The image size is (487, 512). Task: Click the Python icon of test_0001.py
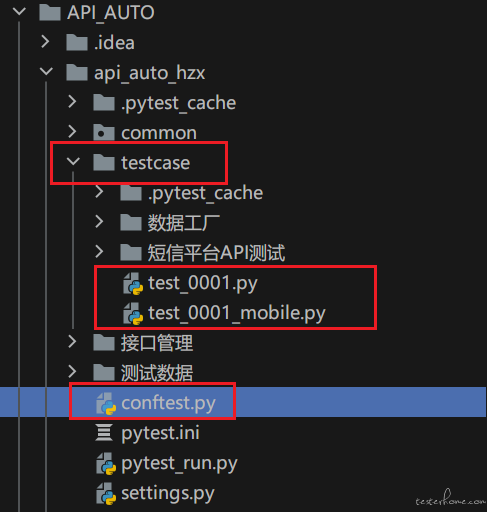133,283
